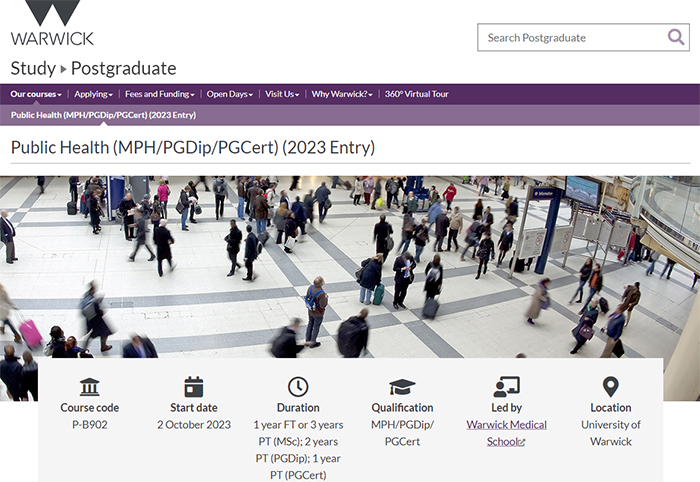Image resolution: width=700 pixels, height=482 pixels.
Task: Click the Qualification graduation cap icon
Action: point(402,387)
